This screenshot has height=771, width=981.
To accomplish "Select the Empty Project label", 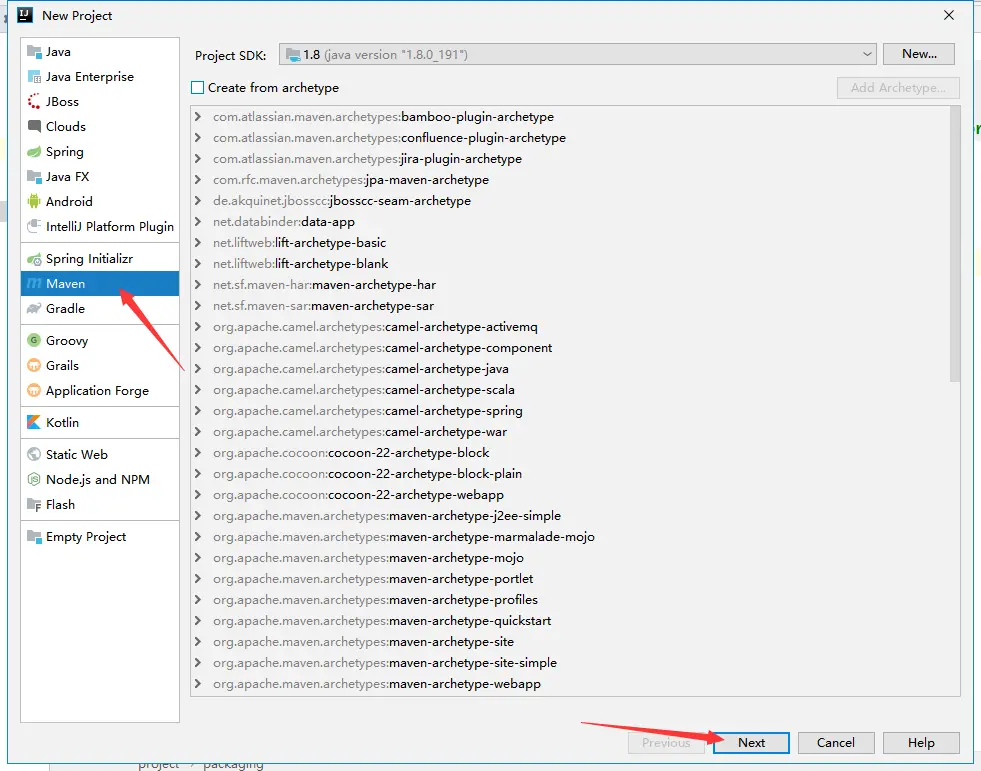I will 86,536.
